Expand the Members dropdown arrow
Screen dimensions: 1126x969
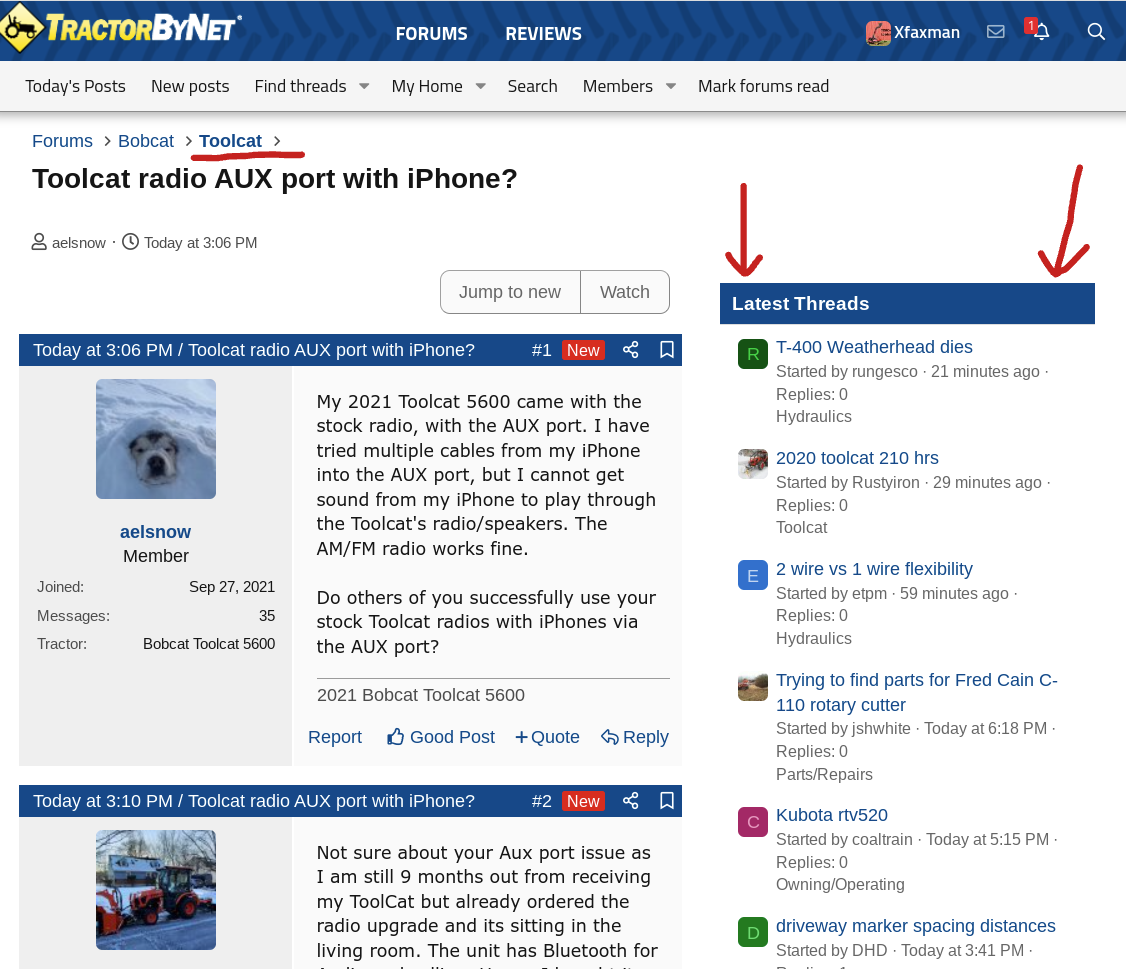click(670, 87)
